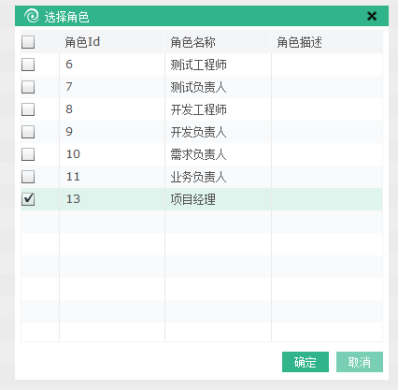The width and height of the screenshot is (399, 390).
Task: Toggle the select-all checkbox in header
Action: [28, 42]
